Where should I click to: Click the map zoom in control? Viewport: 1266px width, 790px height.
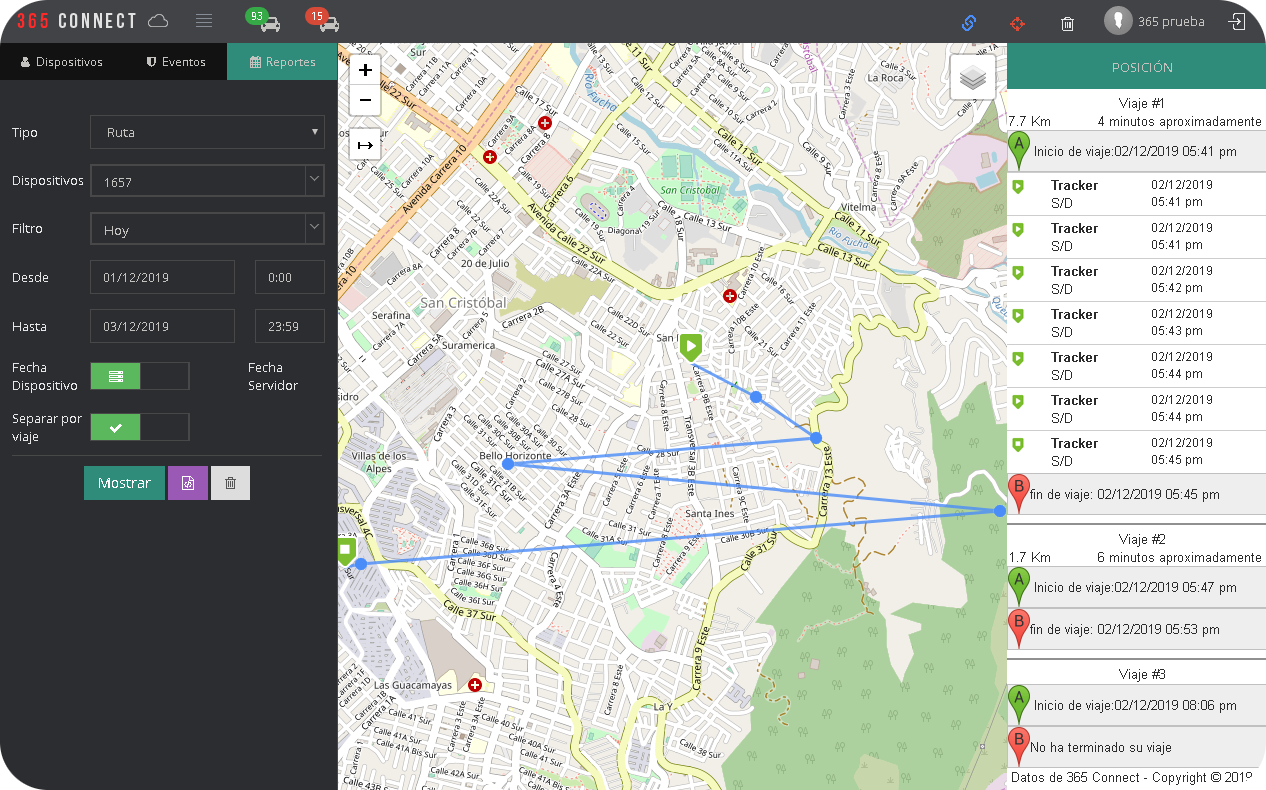tap(364, 70)
